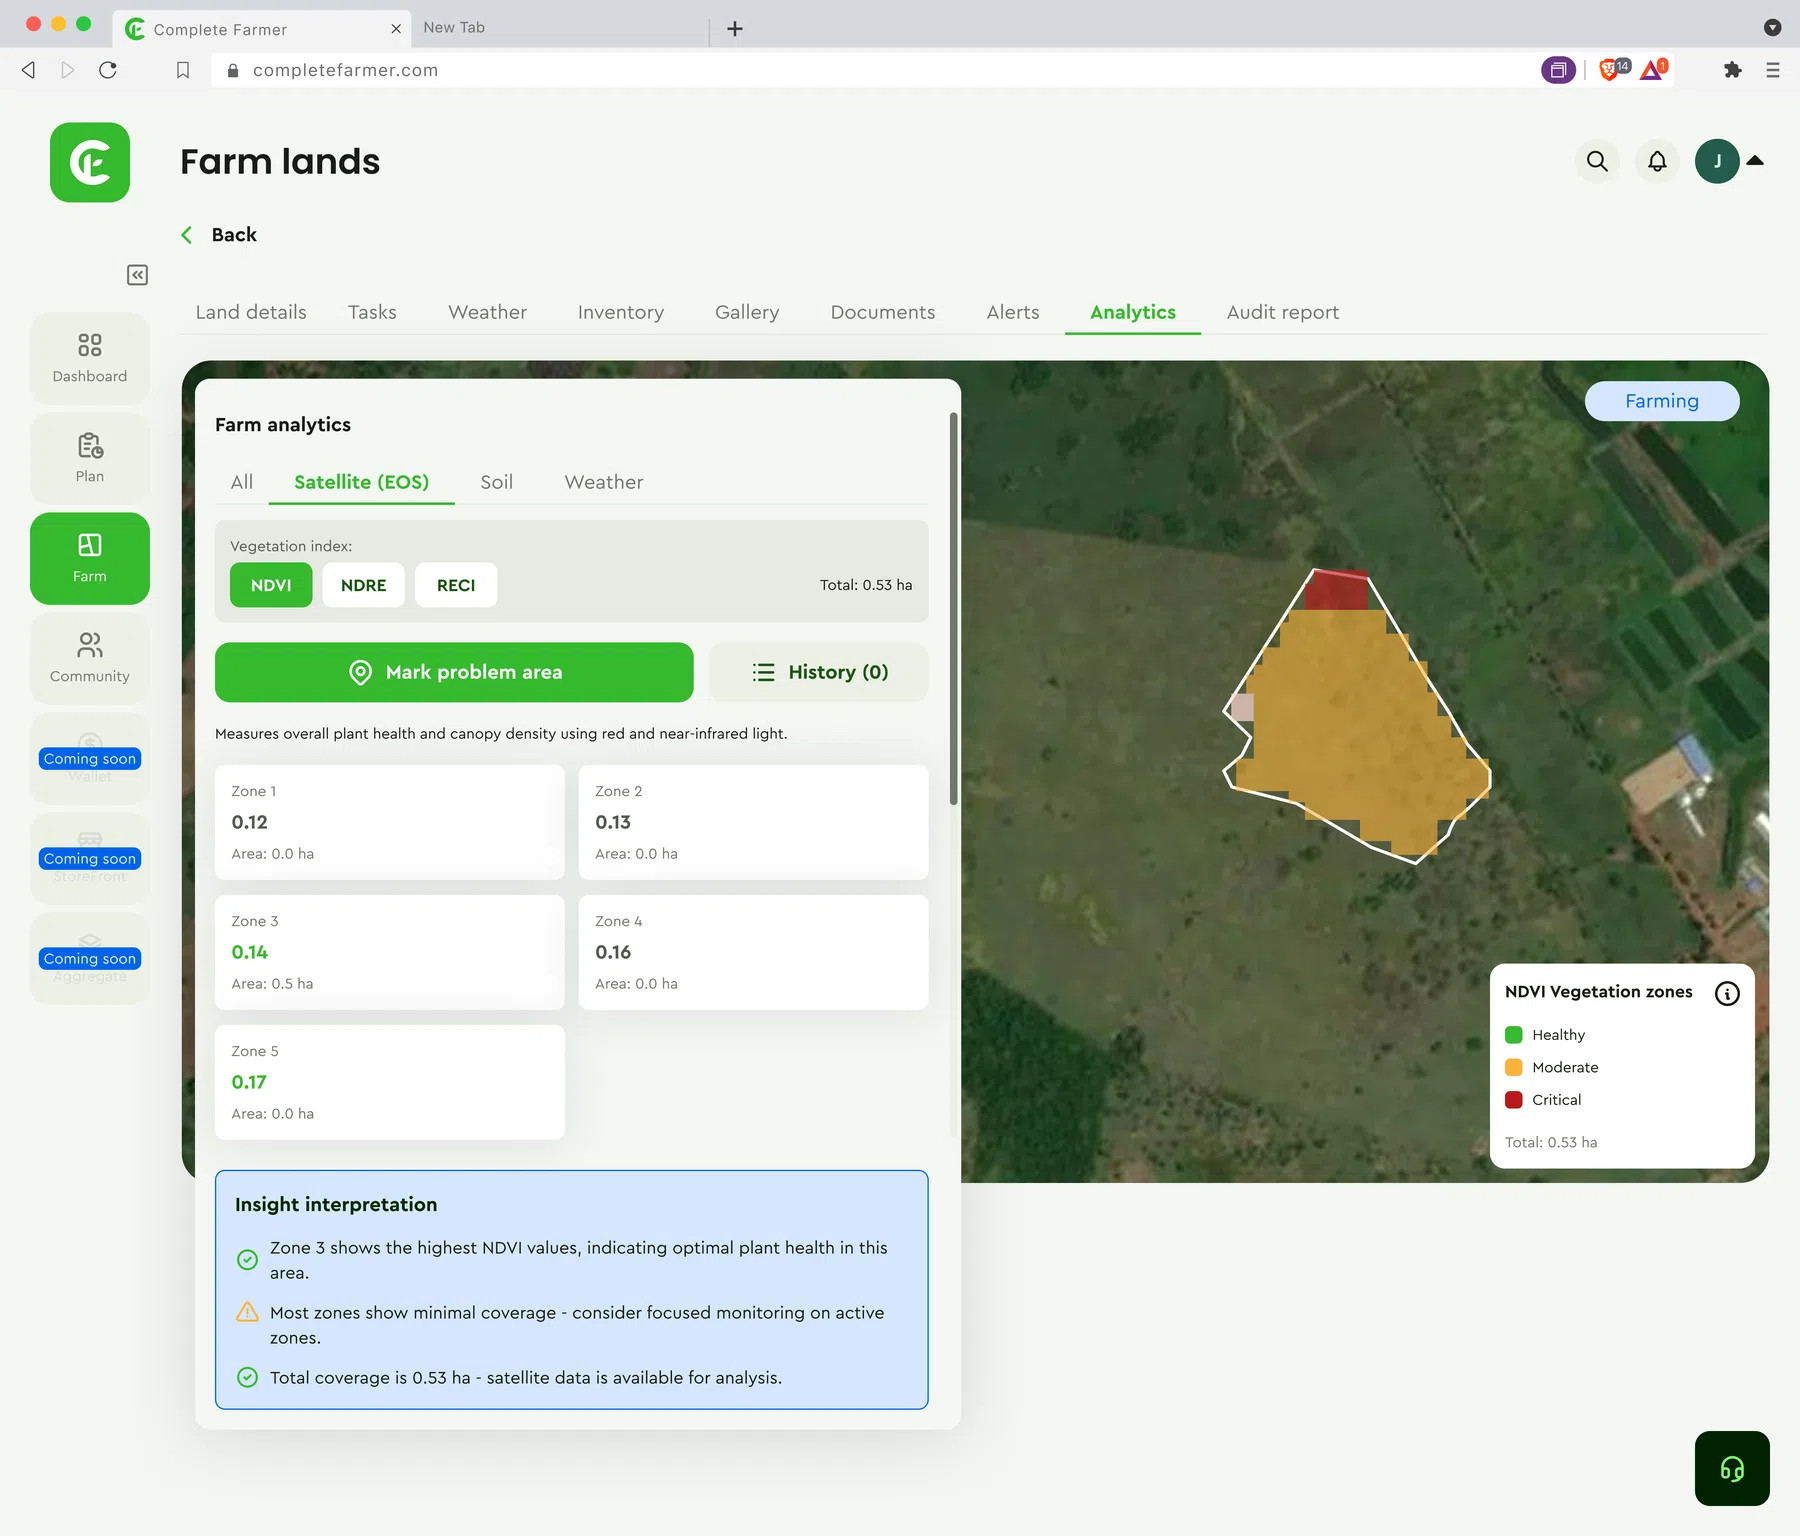Click the Healthy green legend swatch

tap(1514, 1035)
